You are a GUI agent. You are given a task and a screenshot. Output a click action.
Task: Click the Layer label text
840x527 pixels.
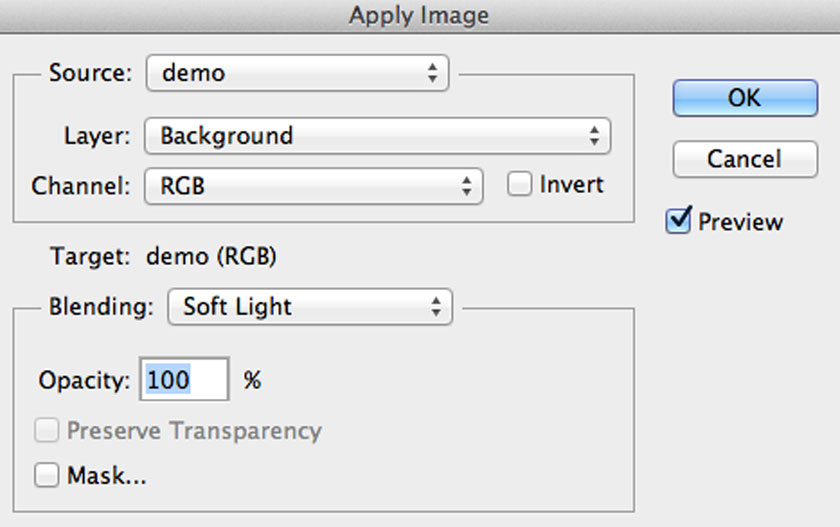pyautogui.click(x=97, y=136)
